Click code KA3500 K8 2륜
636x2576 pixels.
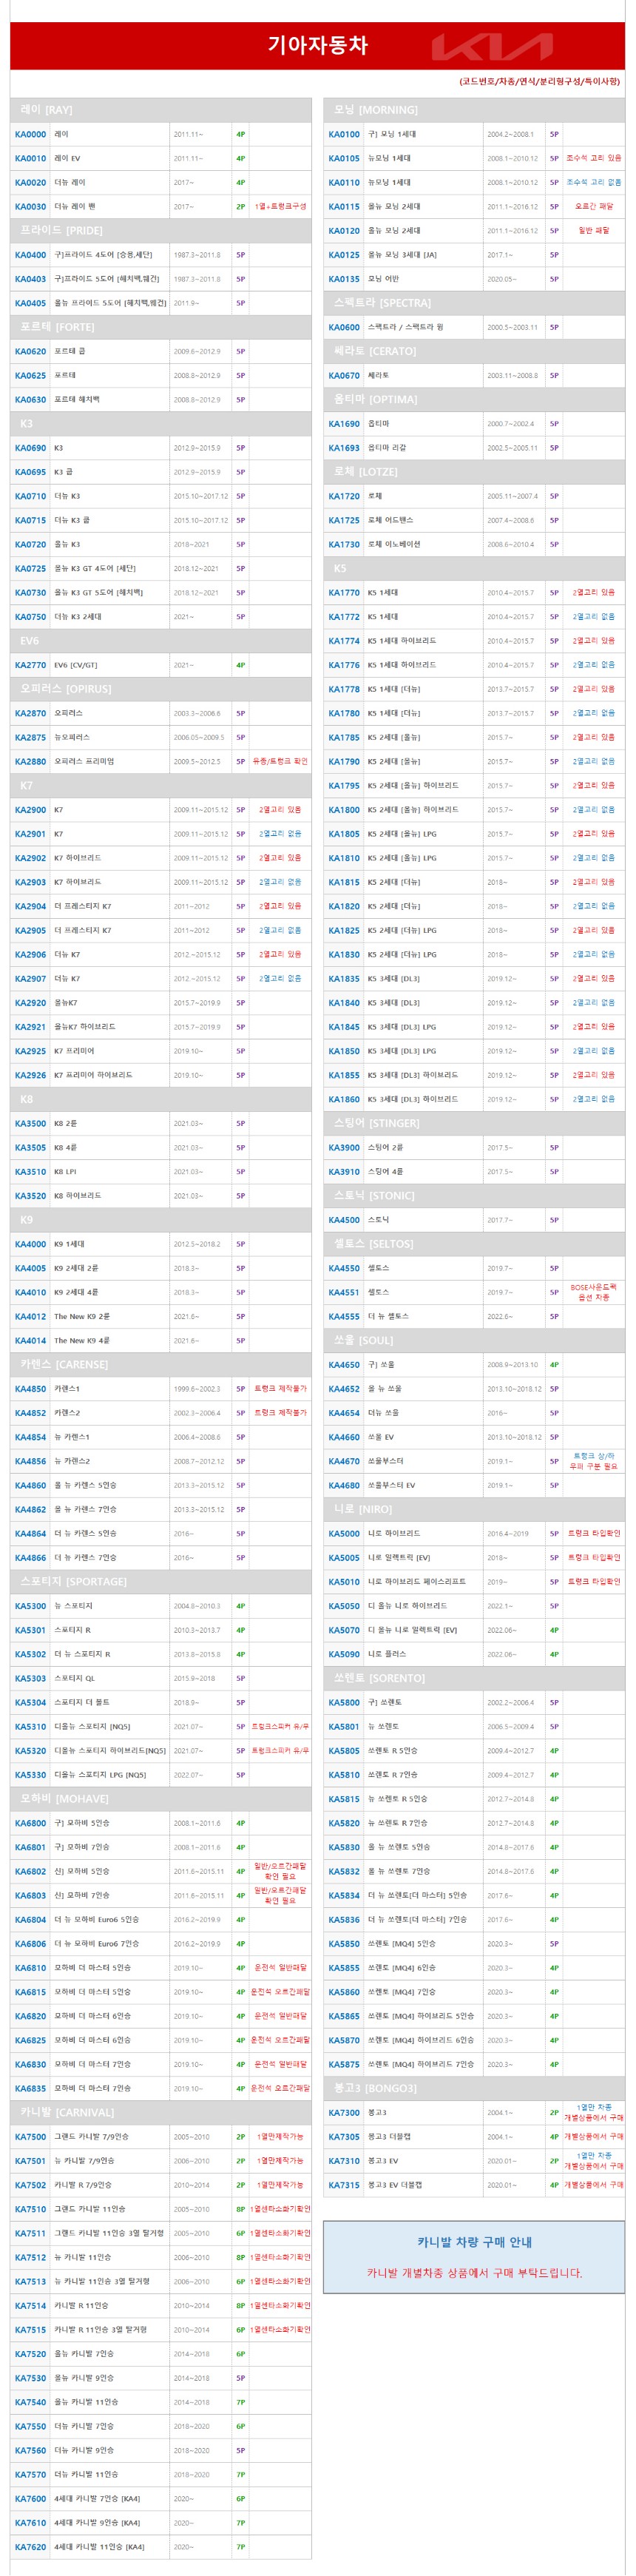tap(31, 1124)
